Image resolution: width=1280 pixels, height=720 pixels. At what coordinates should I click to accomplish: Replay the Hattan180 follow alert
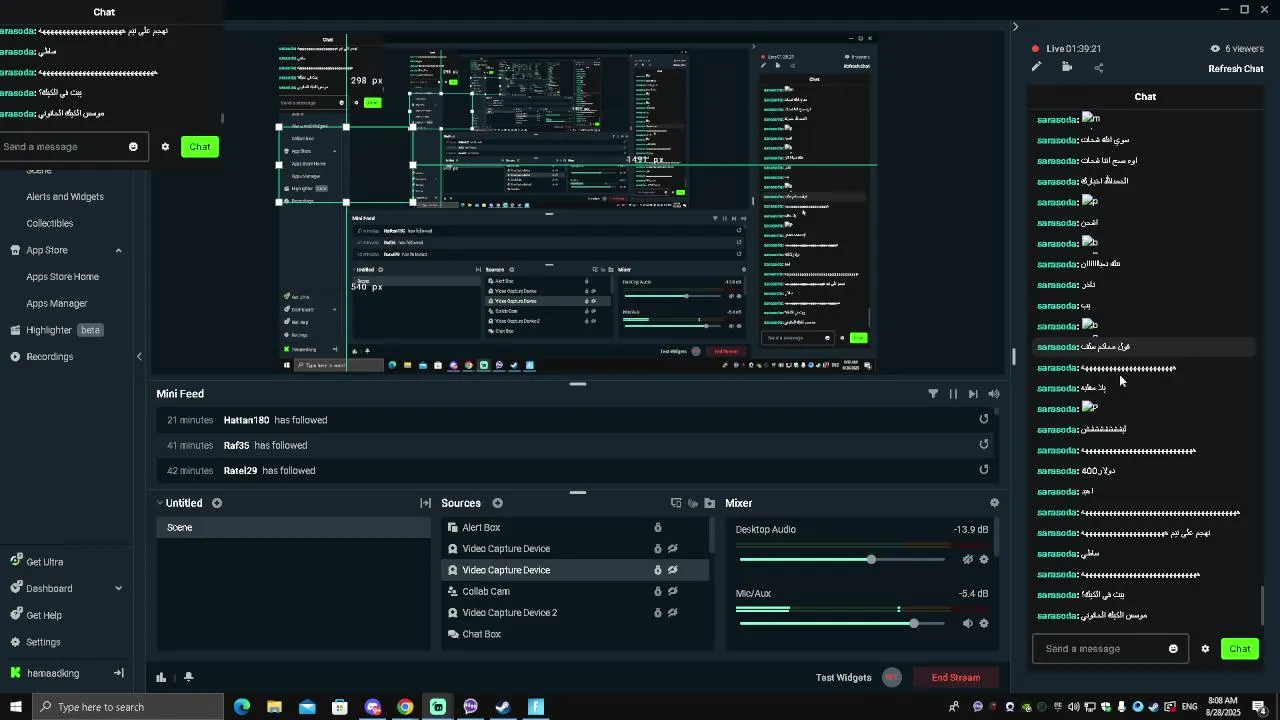(984, 420)
